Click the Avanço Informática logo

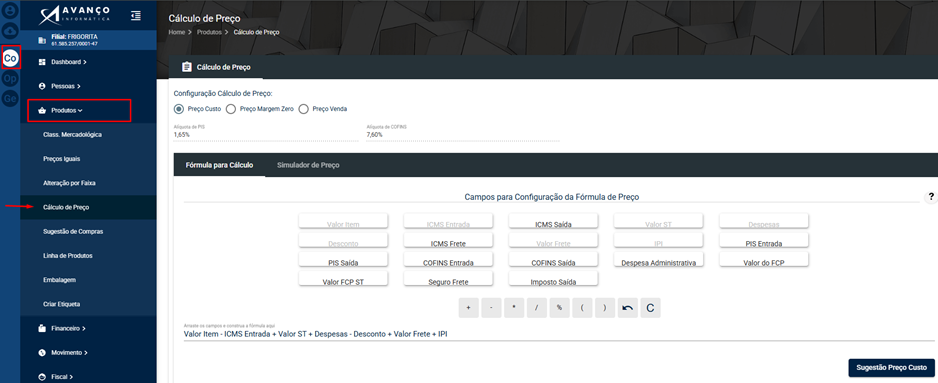coord(75,15)
